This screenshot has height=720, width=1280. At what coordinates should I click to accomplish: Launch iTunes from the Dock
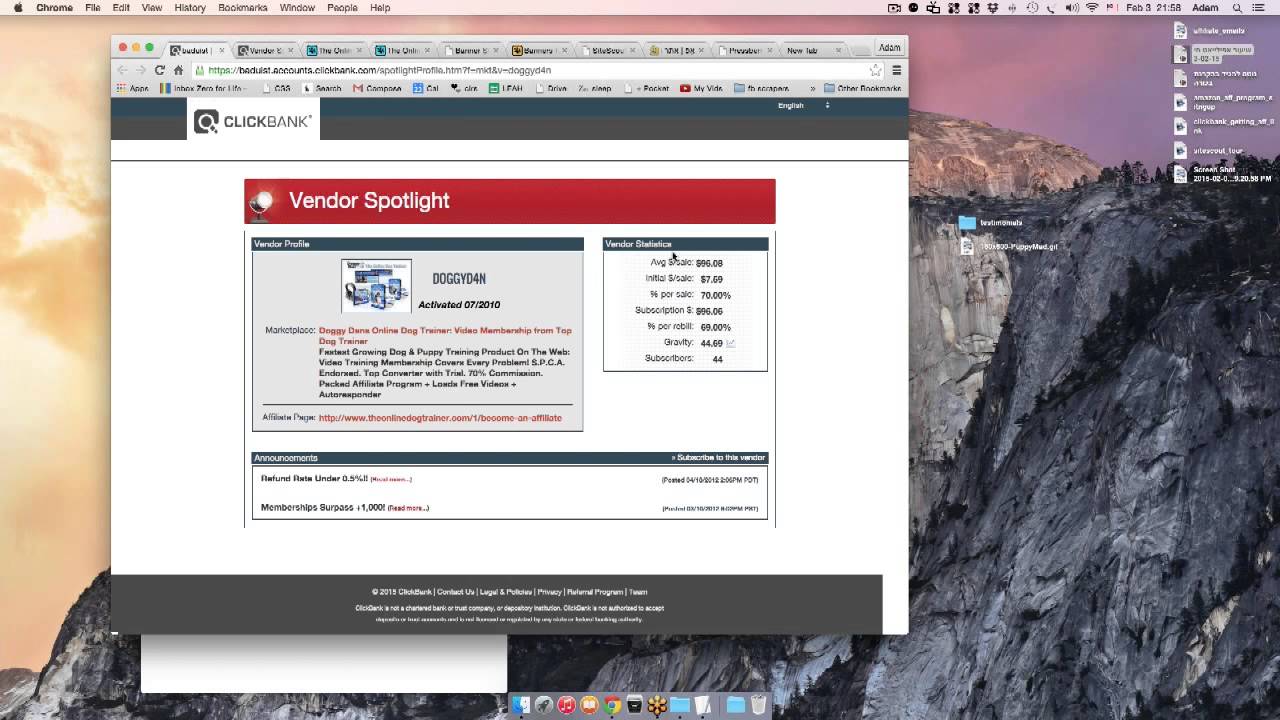click(566, 705)
